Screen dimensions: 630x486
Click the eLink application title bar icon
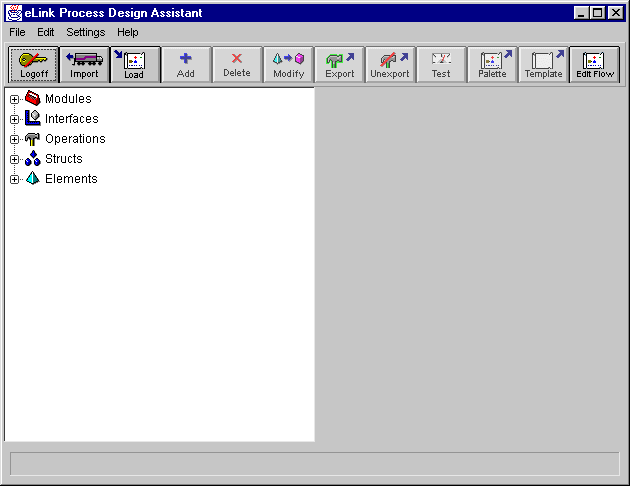(x=14, y=13)
